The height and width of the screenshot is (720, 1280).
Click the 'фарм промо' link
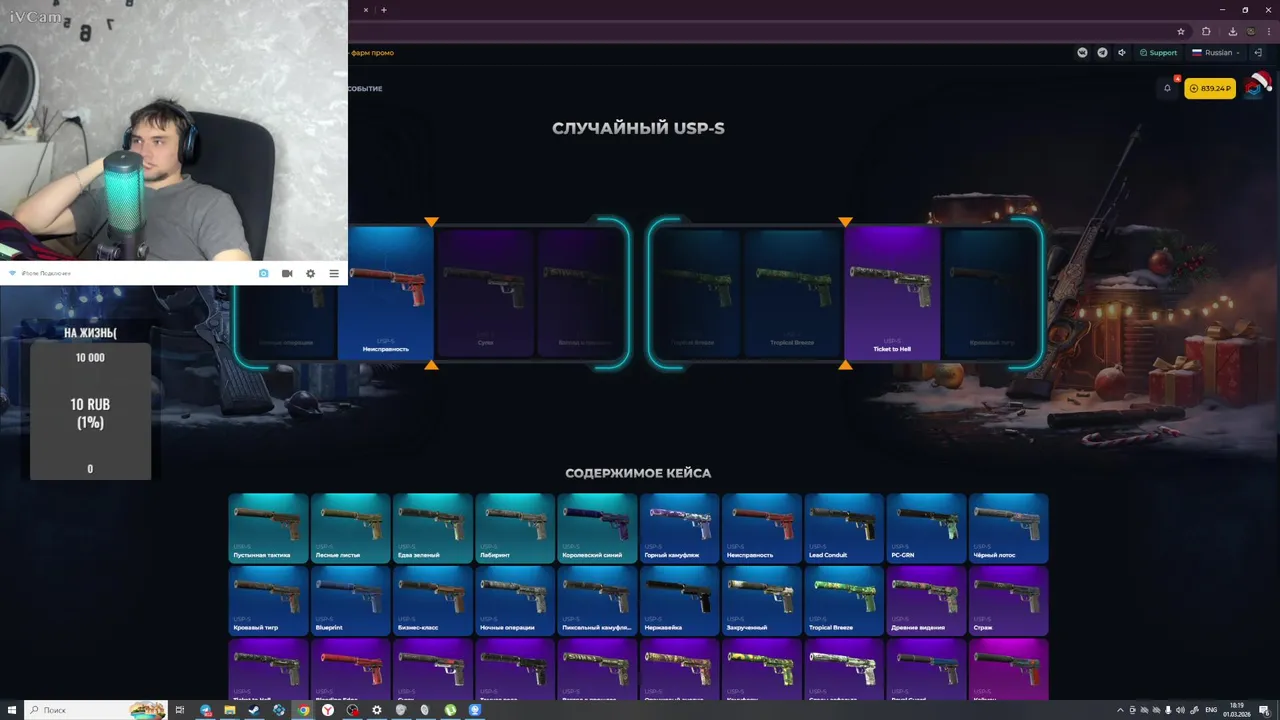click(372, 53)
